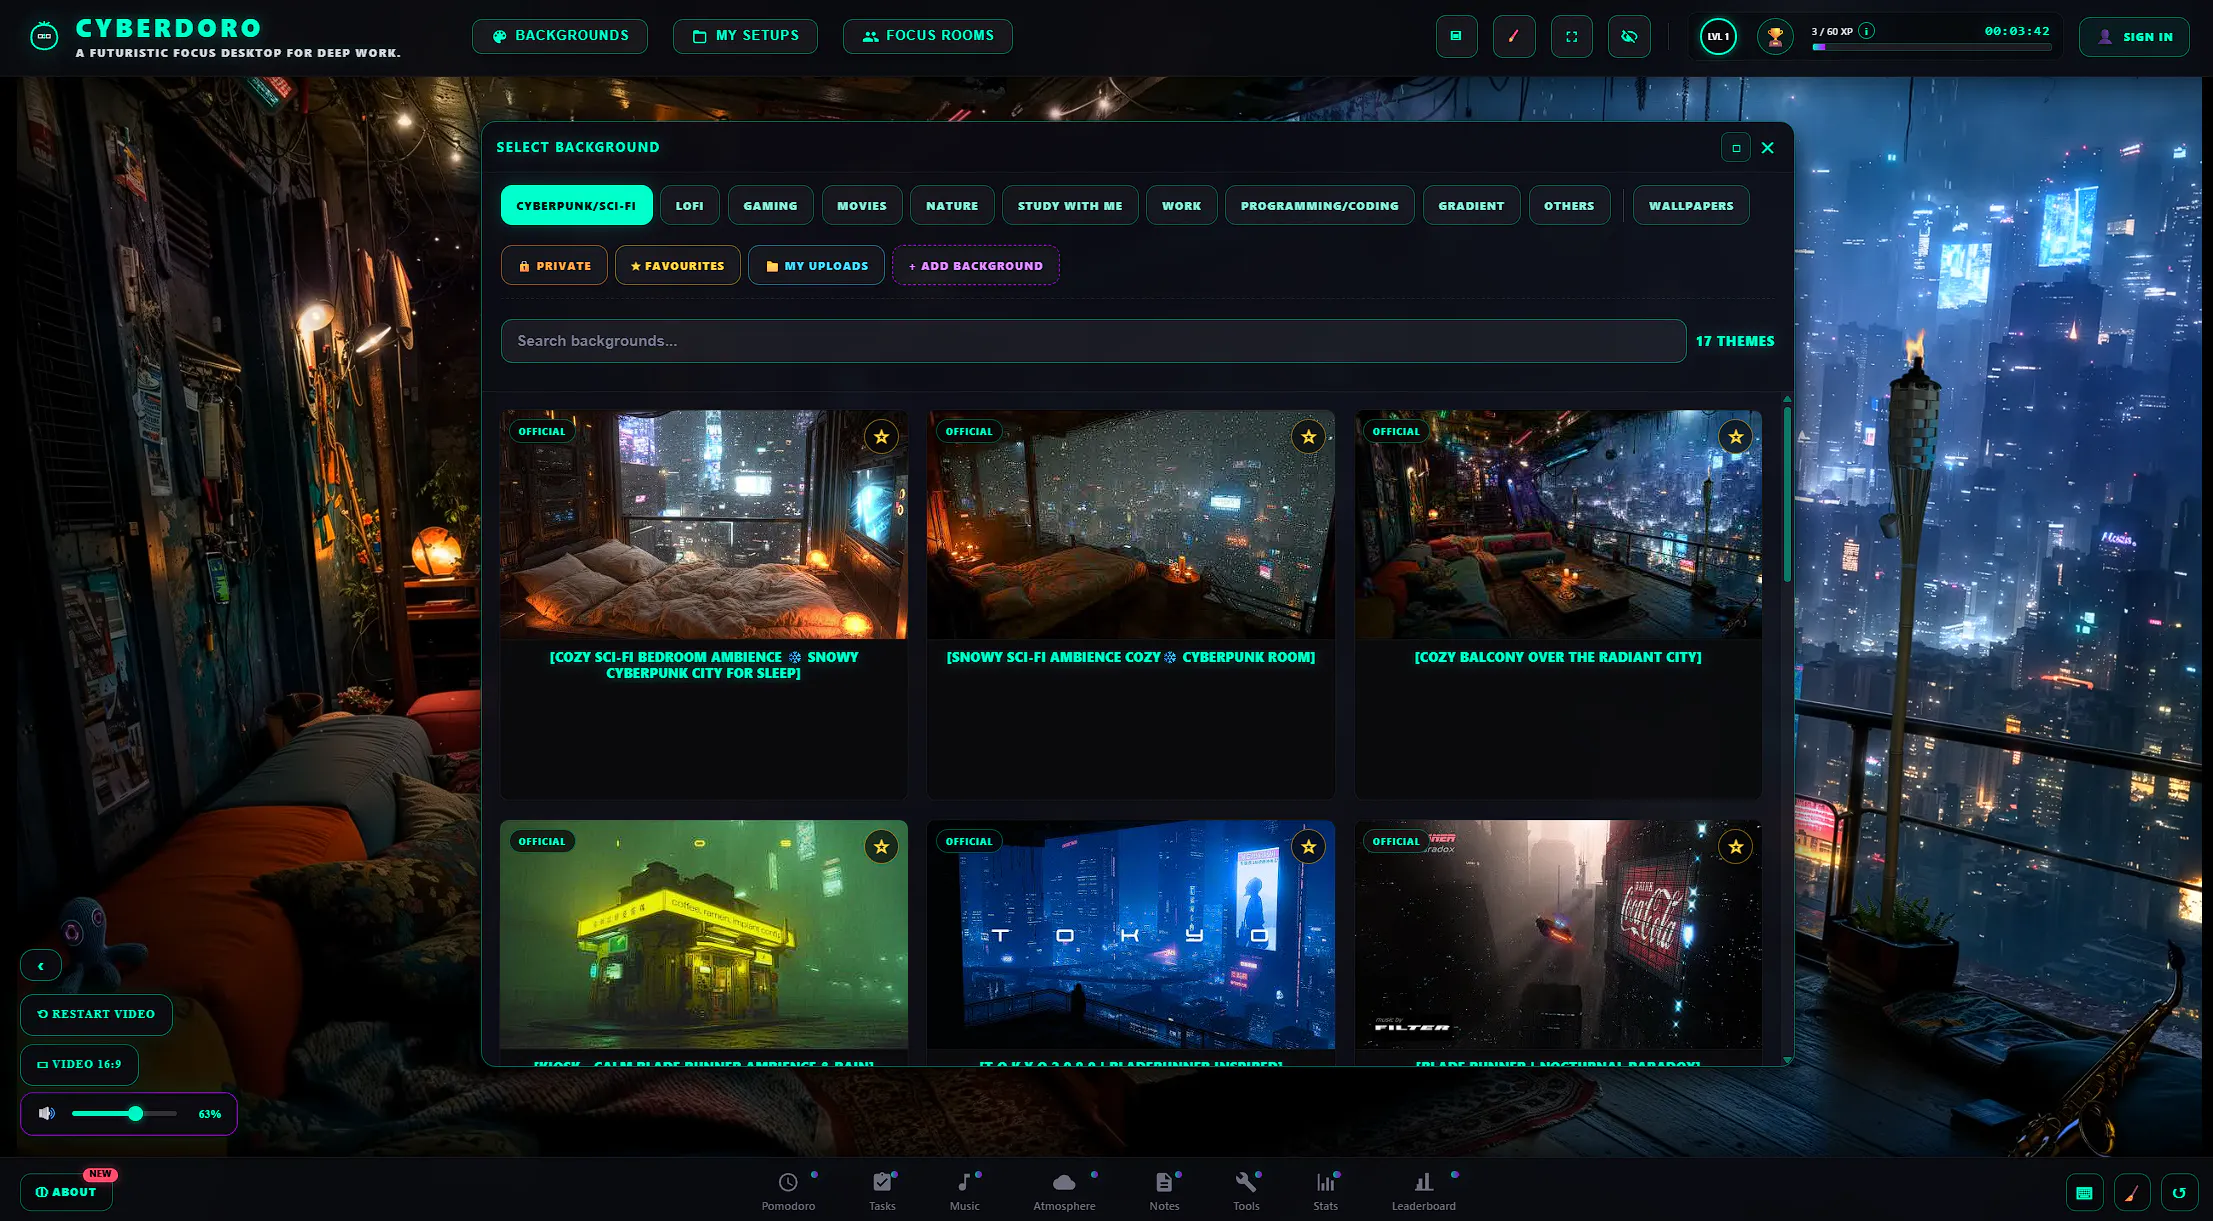The image size is (2213, 1221).
Task: Open the Tools wrench icon
Action: 1246,1191
